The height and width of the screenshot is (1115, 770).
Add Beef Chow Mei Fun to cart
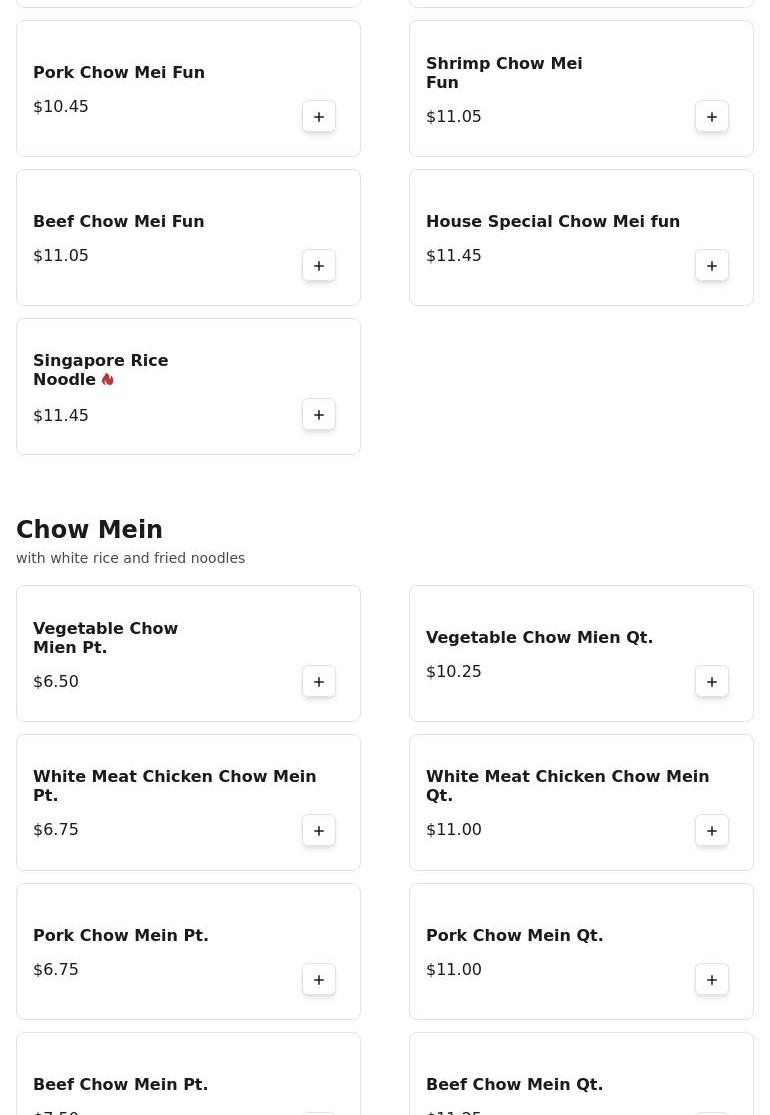click(x=319, y=266)
